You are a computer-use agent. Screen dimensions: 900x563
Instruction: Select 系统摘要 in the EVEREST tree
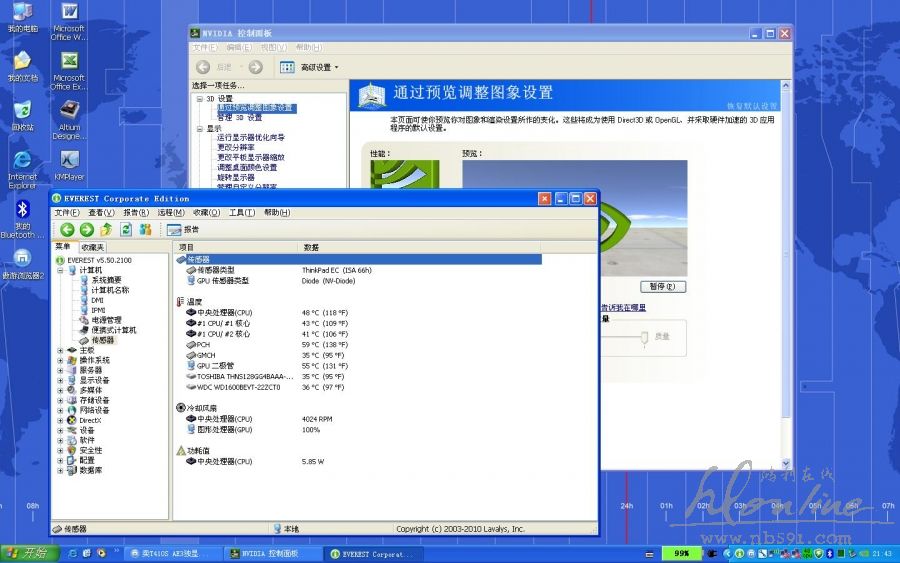pyautogui.click(x=106, y=280)
